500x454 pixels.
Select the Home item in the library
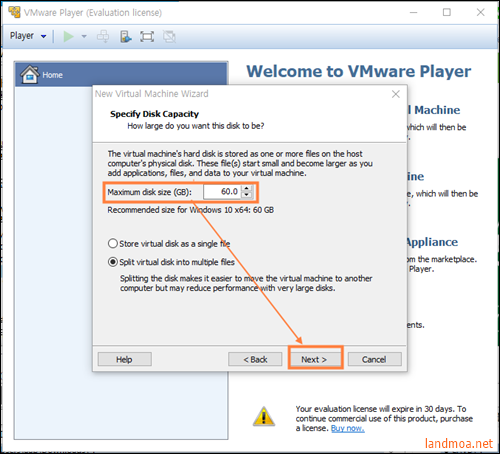coord(121,75)
